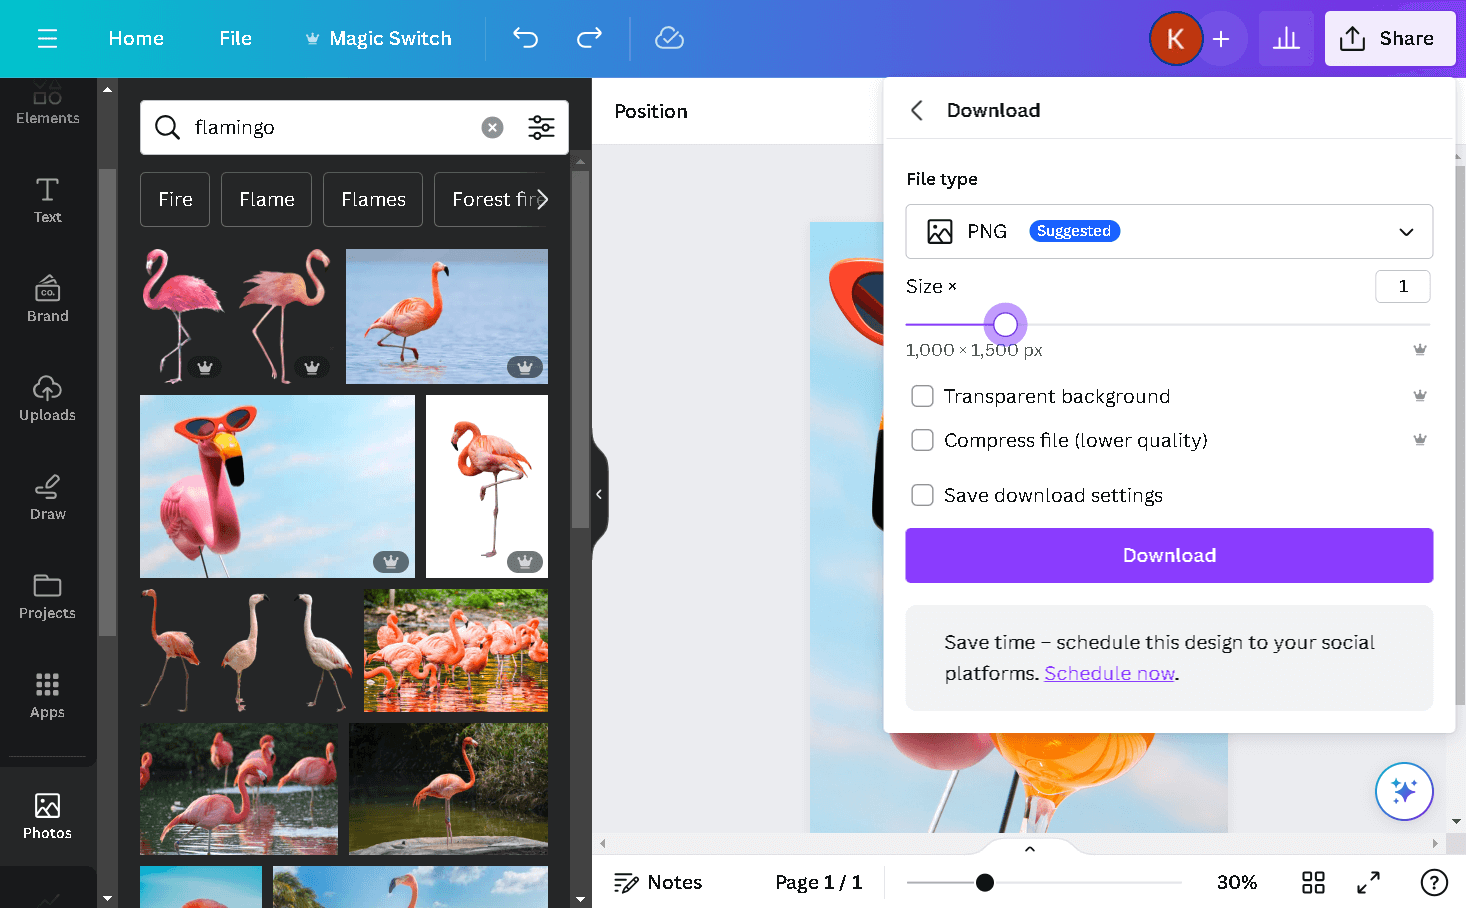Select the Draw tool
Image resolution: width=1466 pixels, height=908 pixels.
coord(47,497)
